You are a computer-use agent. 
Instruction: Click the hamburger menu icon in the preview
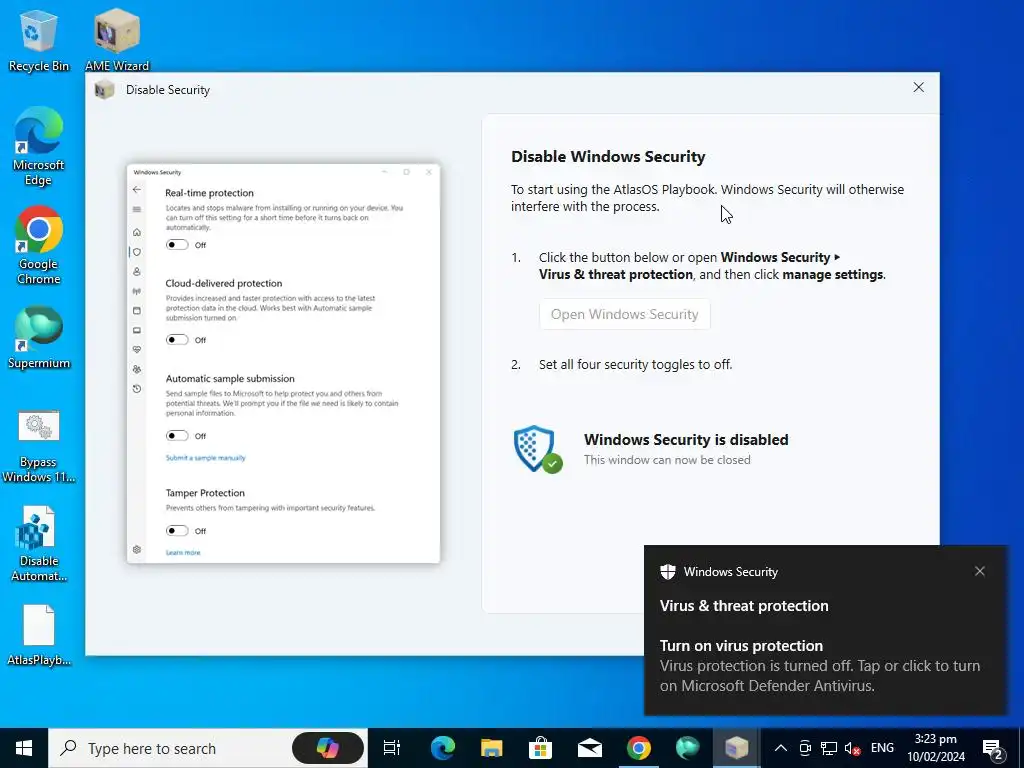pyautogui.click(x=136, y=209)
